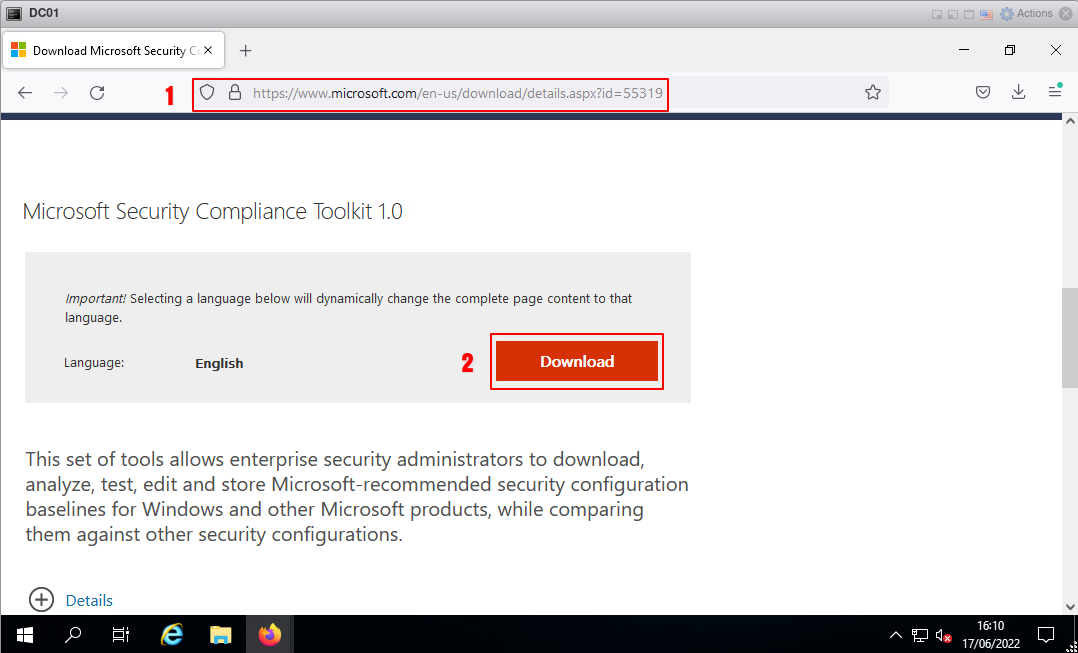This screenshot has width=1078, height=653.
Task: Click the page vertical scrollbar thumb
Action: 1069,340
